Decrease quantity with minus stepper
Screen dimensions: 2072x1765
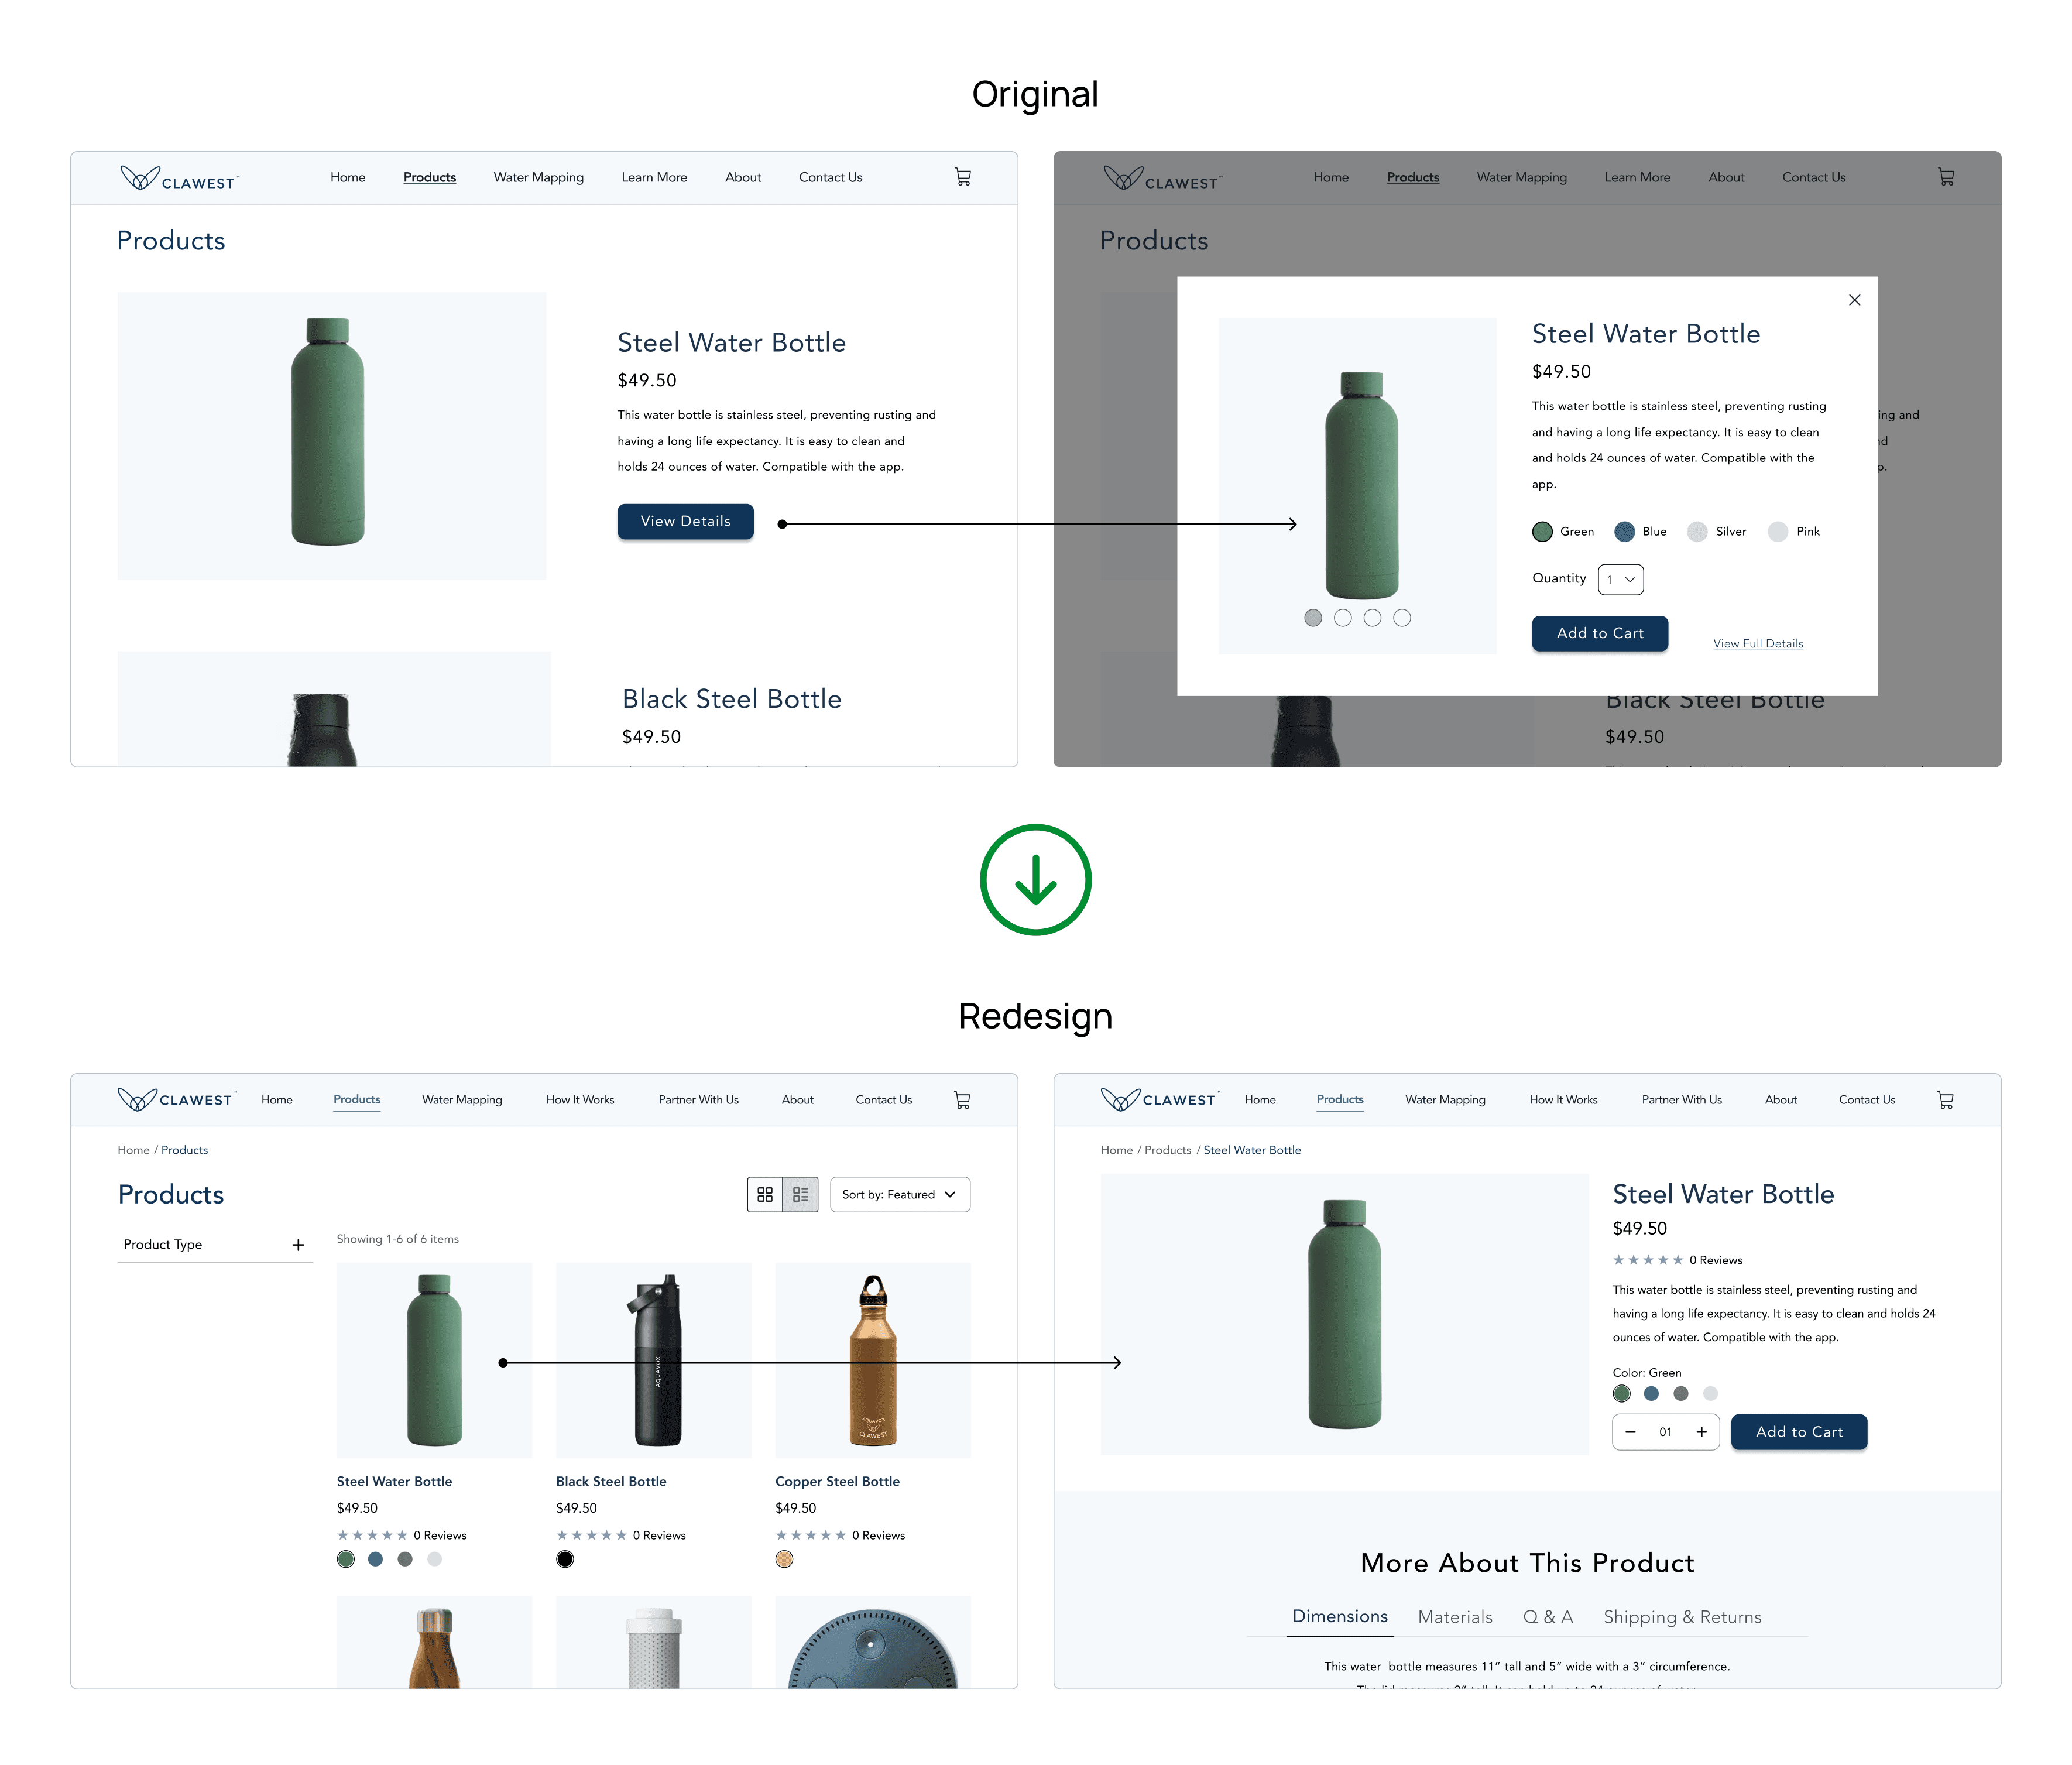tap(1630, 1432)
